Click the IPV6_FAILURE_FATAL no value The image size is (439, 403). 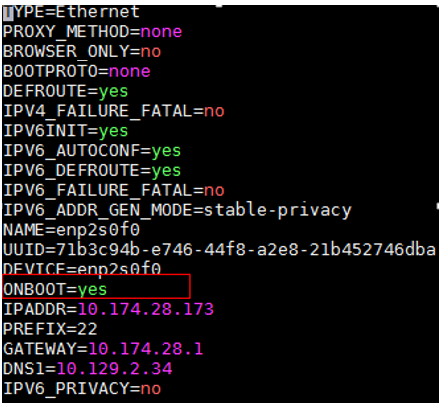[214, 190]
